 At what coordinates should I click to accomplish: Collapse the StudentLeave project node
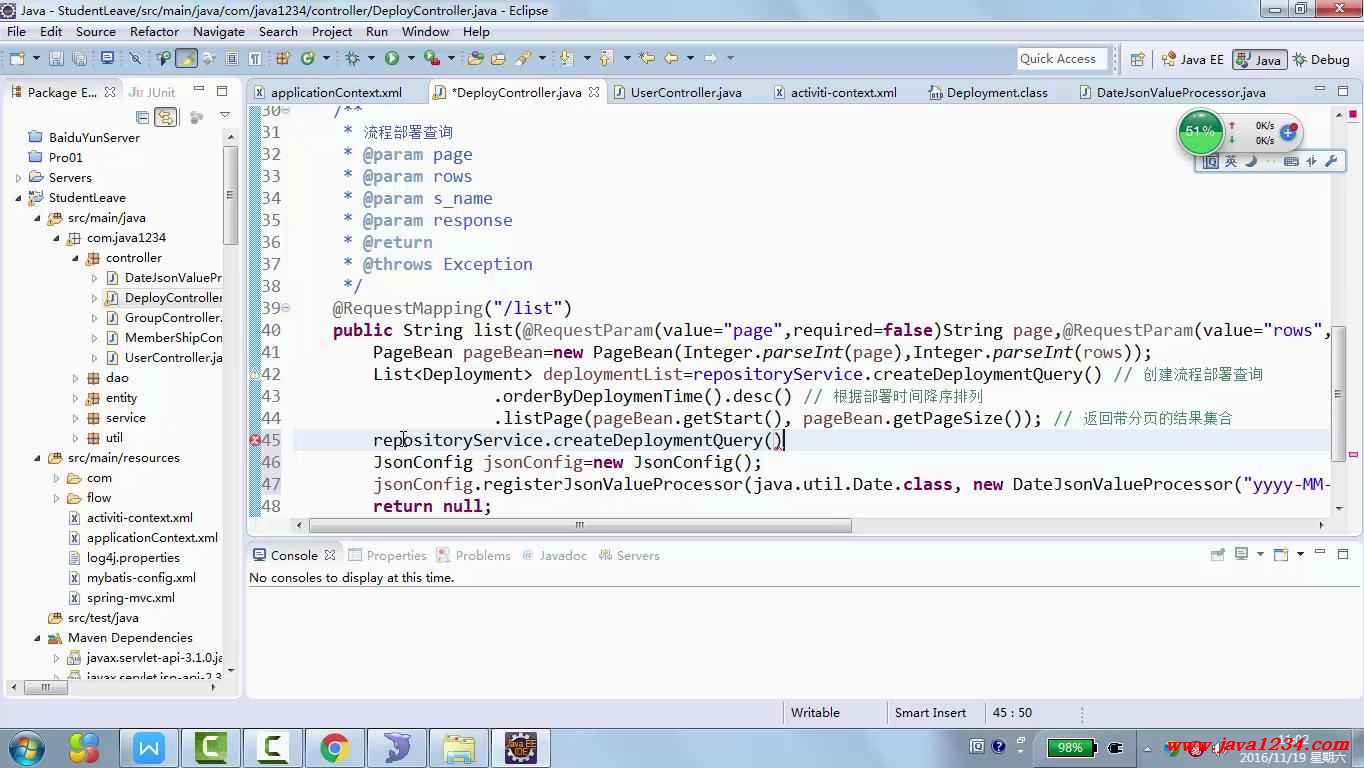click(x=18, y=198)
